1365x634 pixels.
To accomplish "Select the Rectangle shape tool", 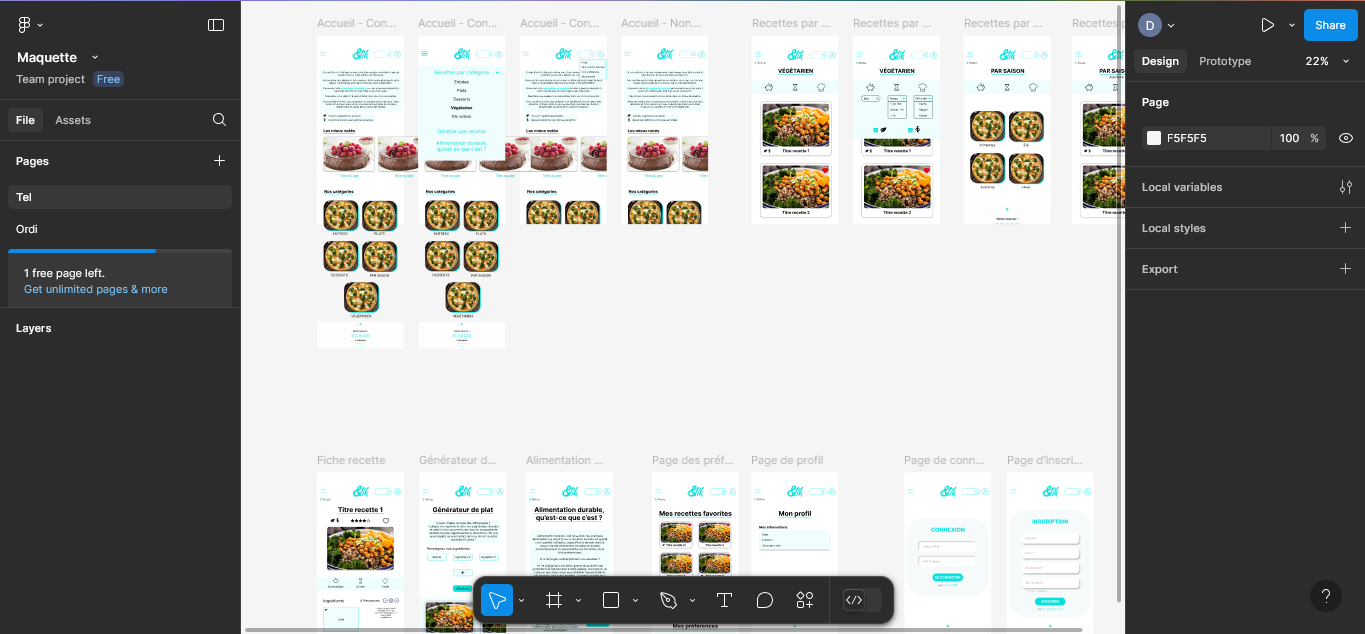I will tap(611, 600).
